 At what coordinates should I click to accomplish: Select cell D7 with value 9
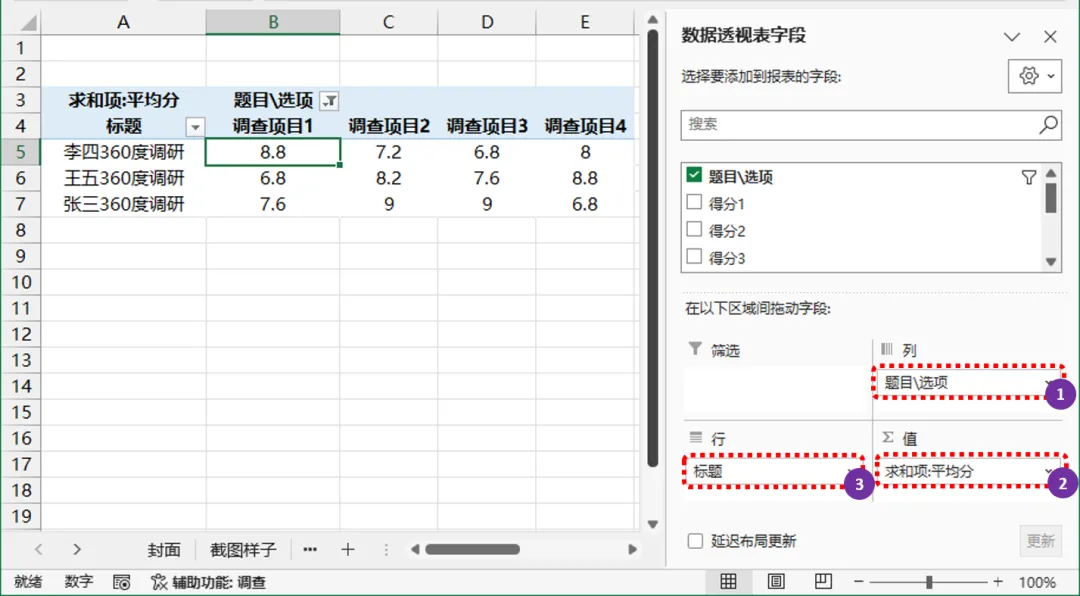point(487,204)
